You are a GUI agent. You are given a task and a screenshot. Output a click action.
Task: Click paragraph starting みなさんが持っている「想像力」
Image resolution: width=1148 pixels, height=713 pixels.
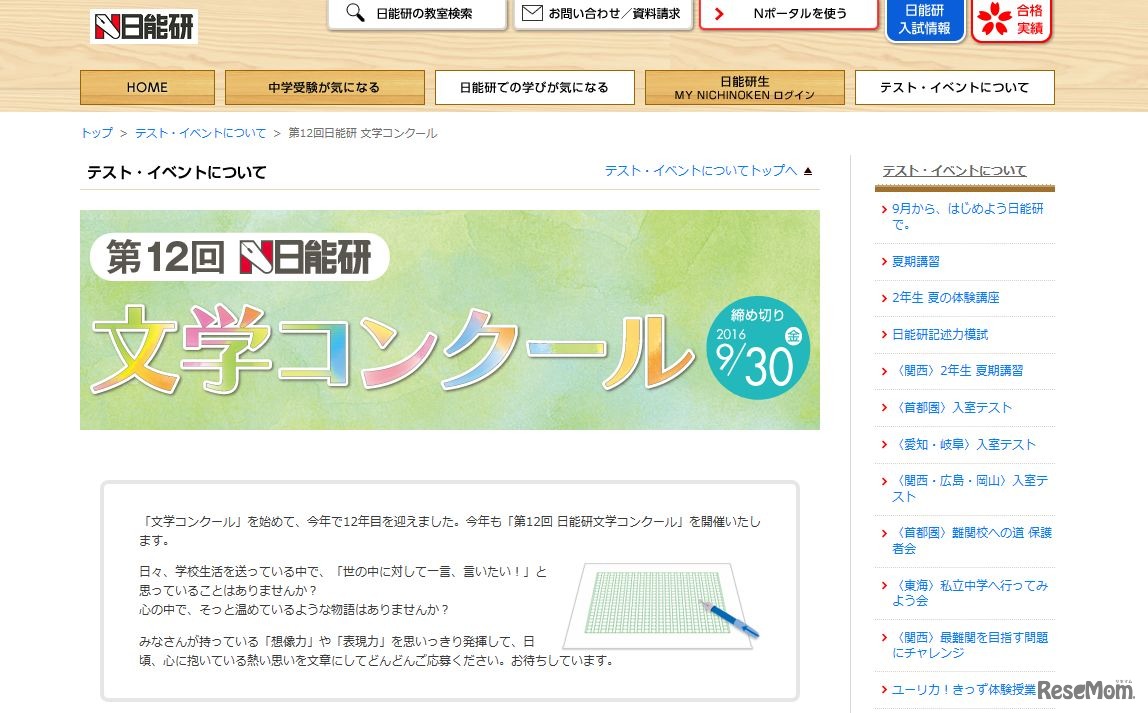[x=376, y=651]
